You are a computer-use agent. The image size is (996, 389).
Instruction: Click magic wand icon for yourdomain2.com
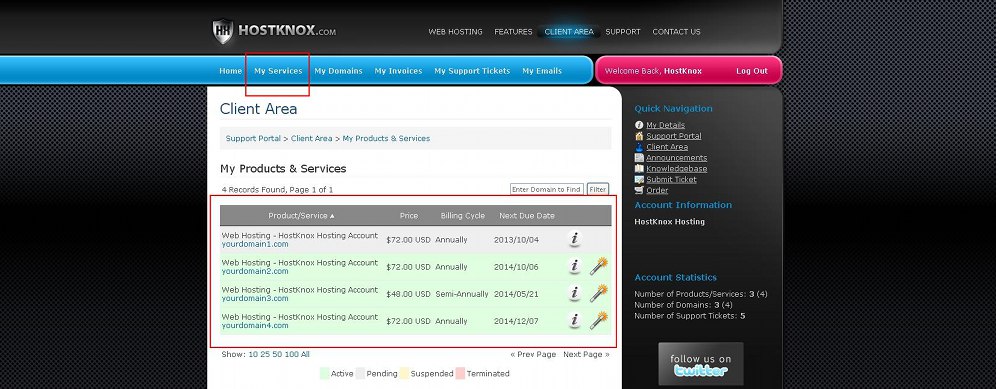598,266
